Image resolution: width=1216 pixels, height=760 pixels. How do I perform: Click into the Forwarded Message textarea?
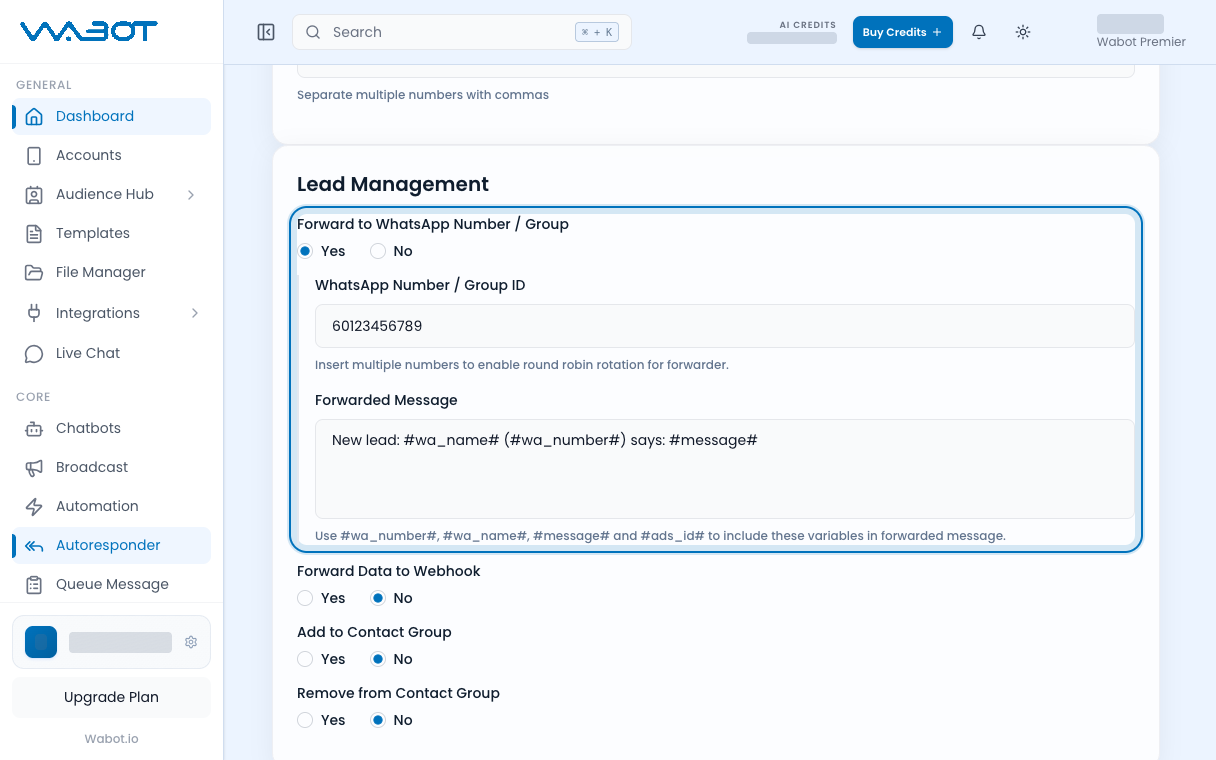click(724, 468)
